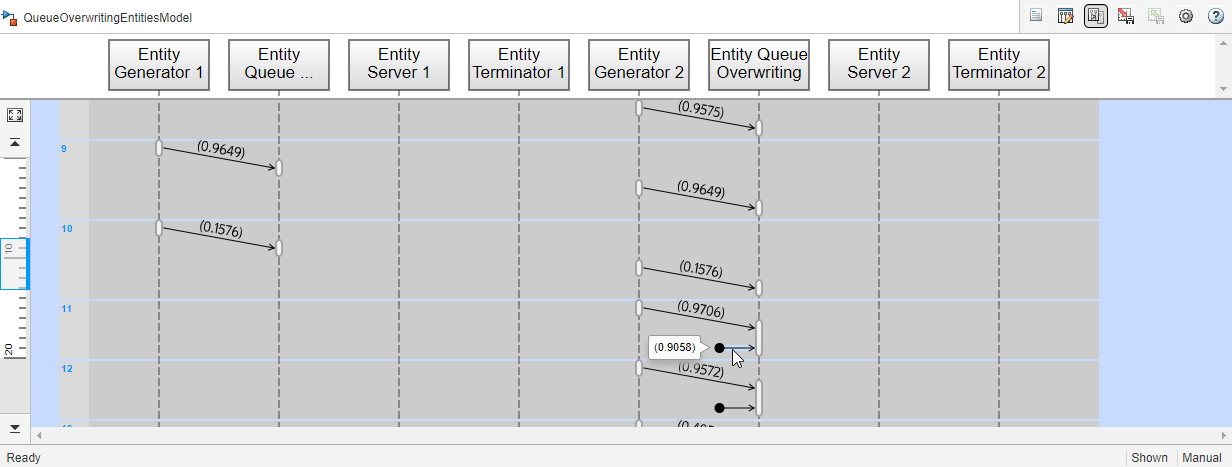This screenshot has height=467, width=1232.
Task: Click the black dot by the (0.9058) tooltip
Action: (x=719, y=348)
